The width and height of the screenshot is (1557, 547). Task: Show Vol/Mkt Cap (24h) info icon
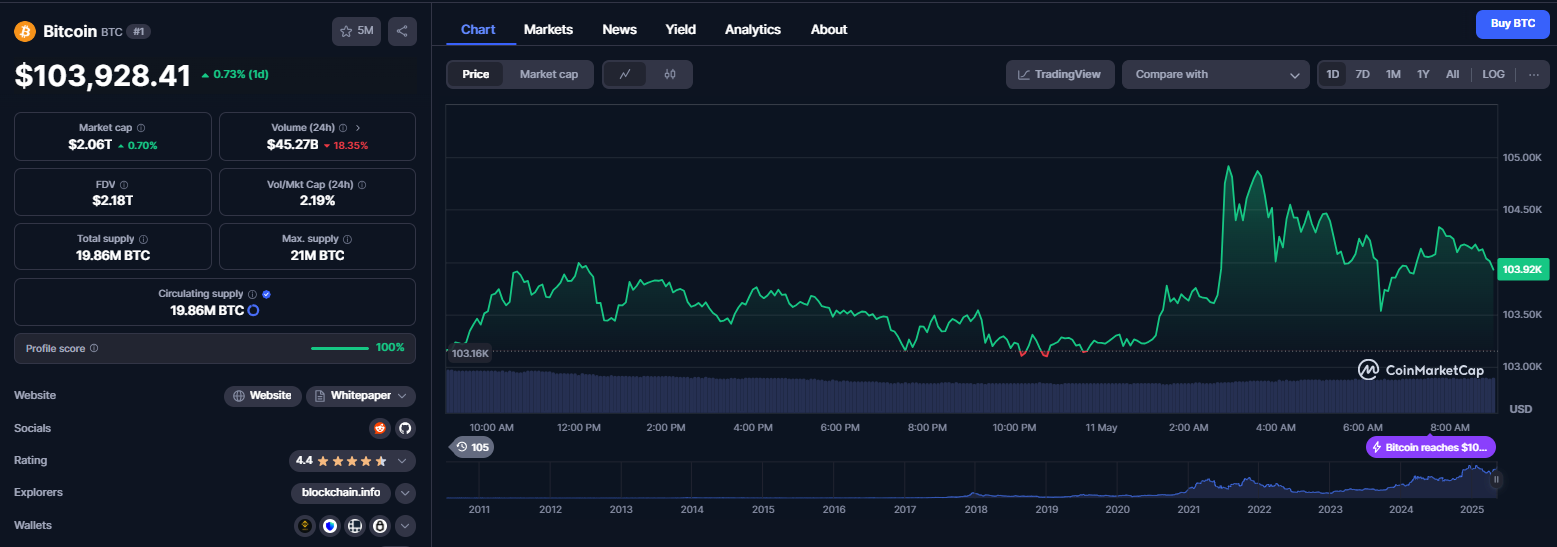[362, 185]
